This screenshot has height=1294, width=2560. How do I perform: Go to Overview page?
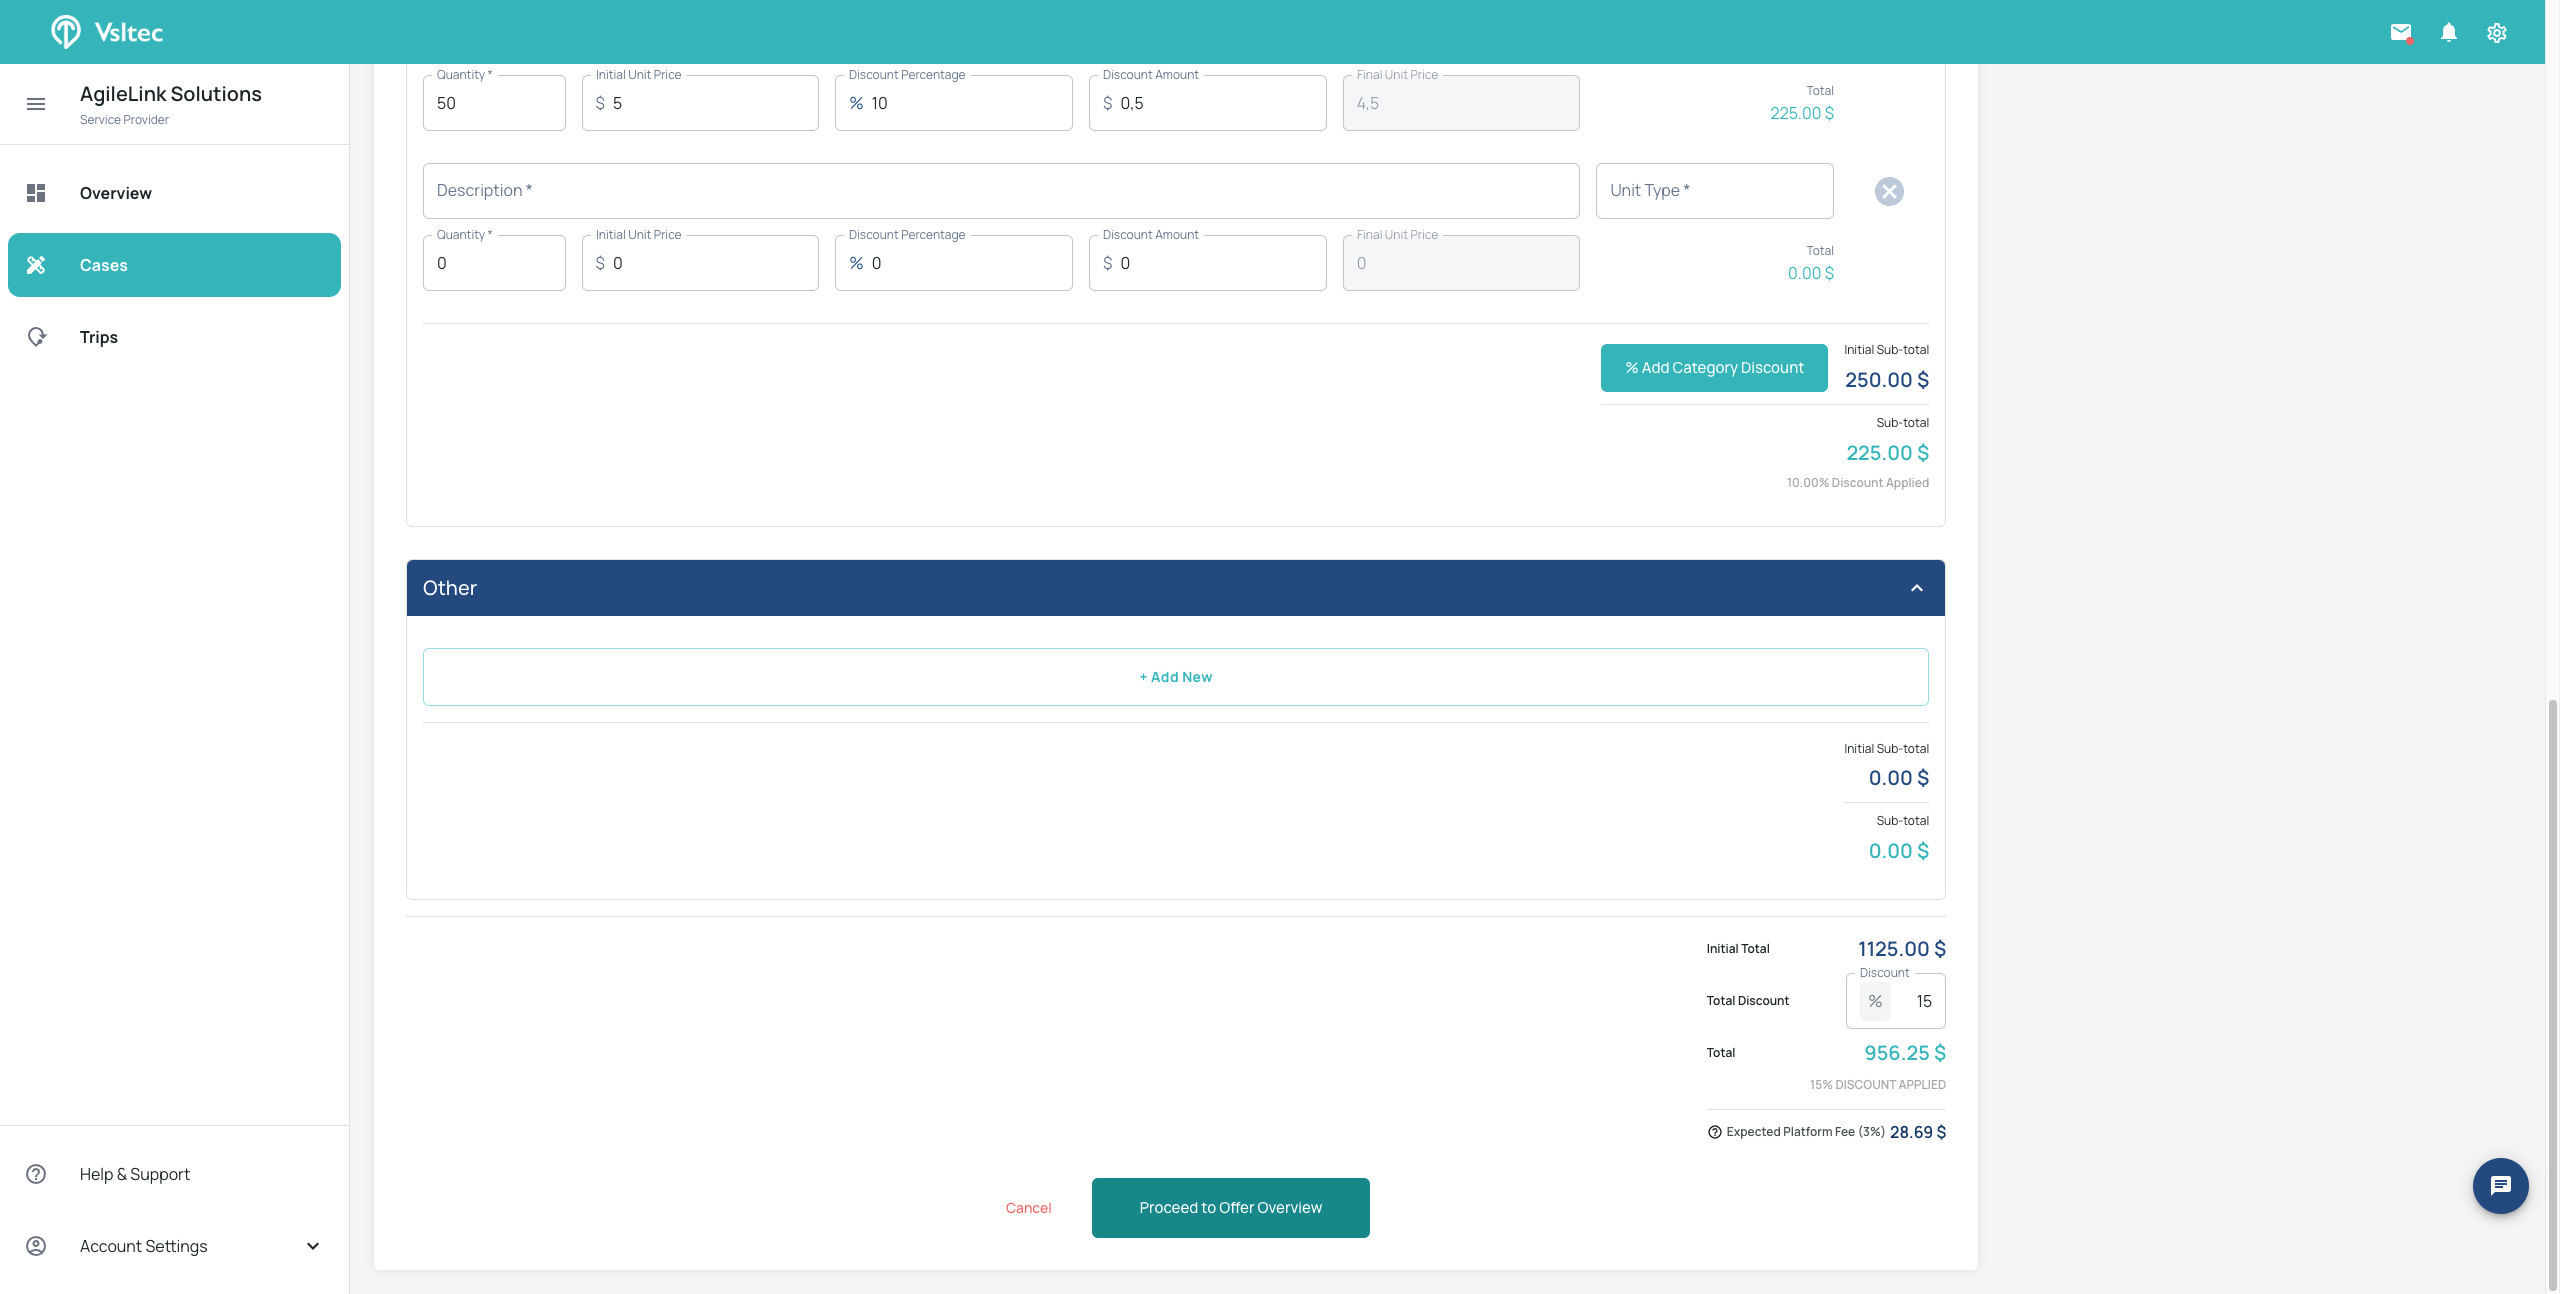[x=174, y=193]
